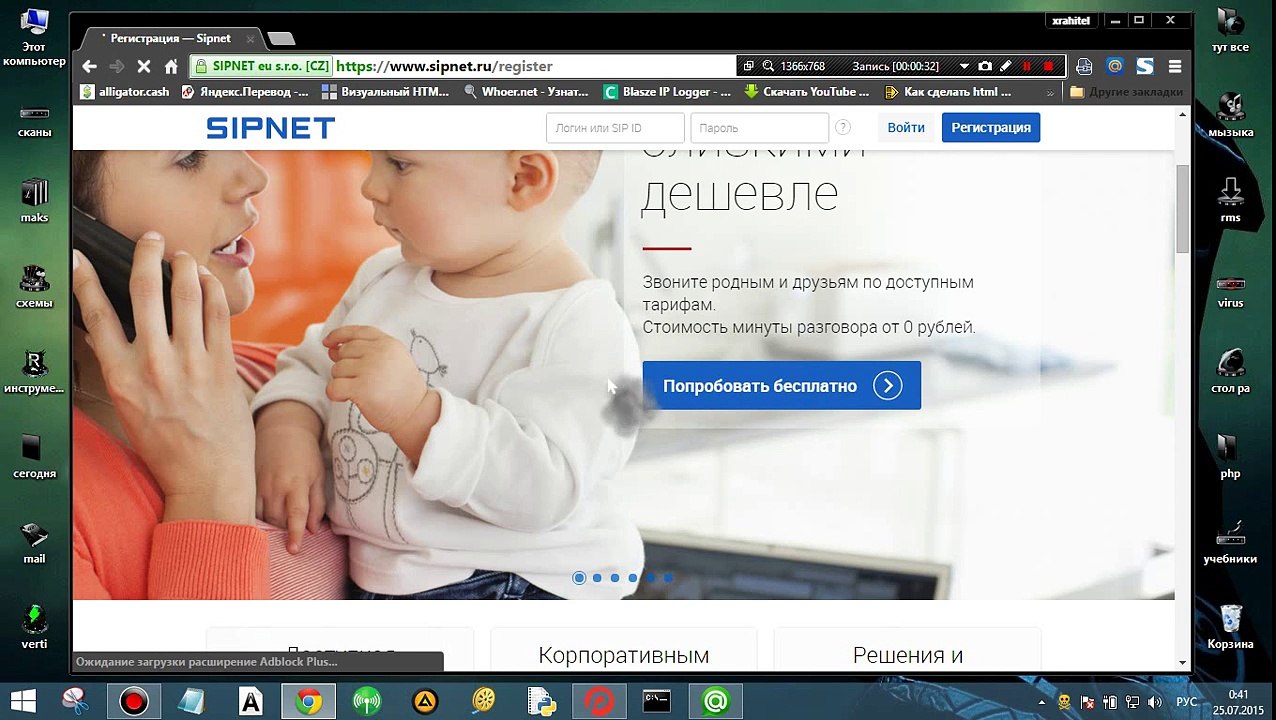Select the sixth carousel slide dot

pyautogui.click(x=669, y=578)
